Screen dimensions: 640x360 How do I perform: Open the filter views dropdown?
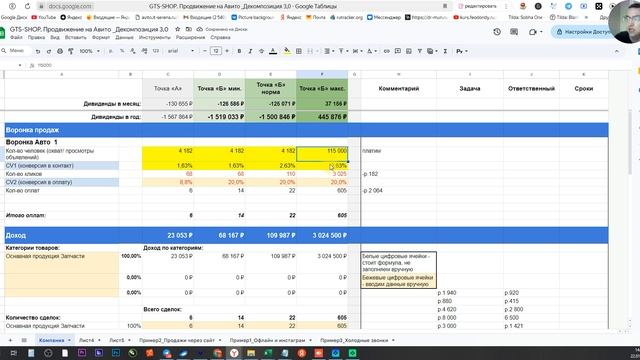click(x=432, y=51)
